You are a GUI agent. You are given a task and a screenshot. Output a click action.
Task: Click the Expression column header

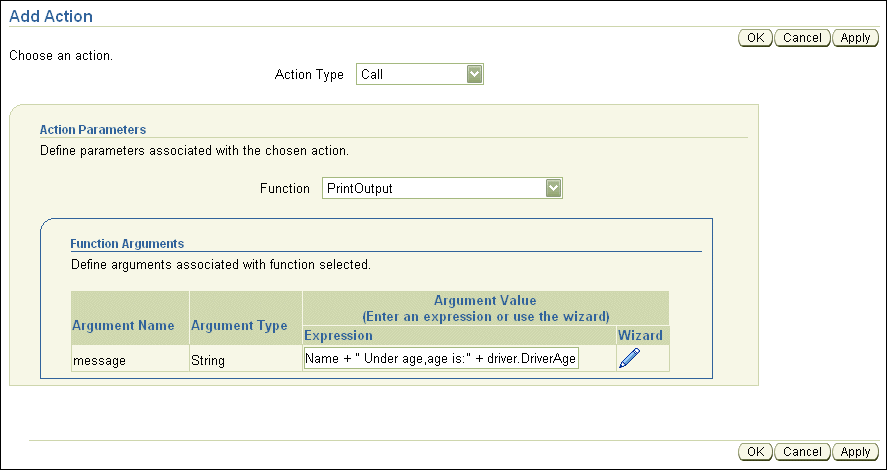click(x=338, y=335)
